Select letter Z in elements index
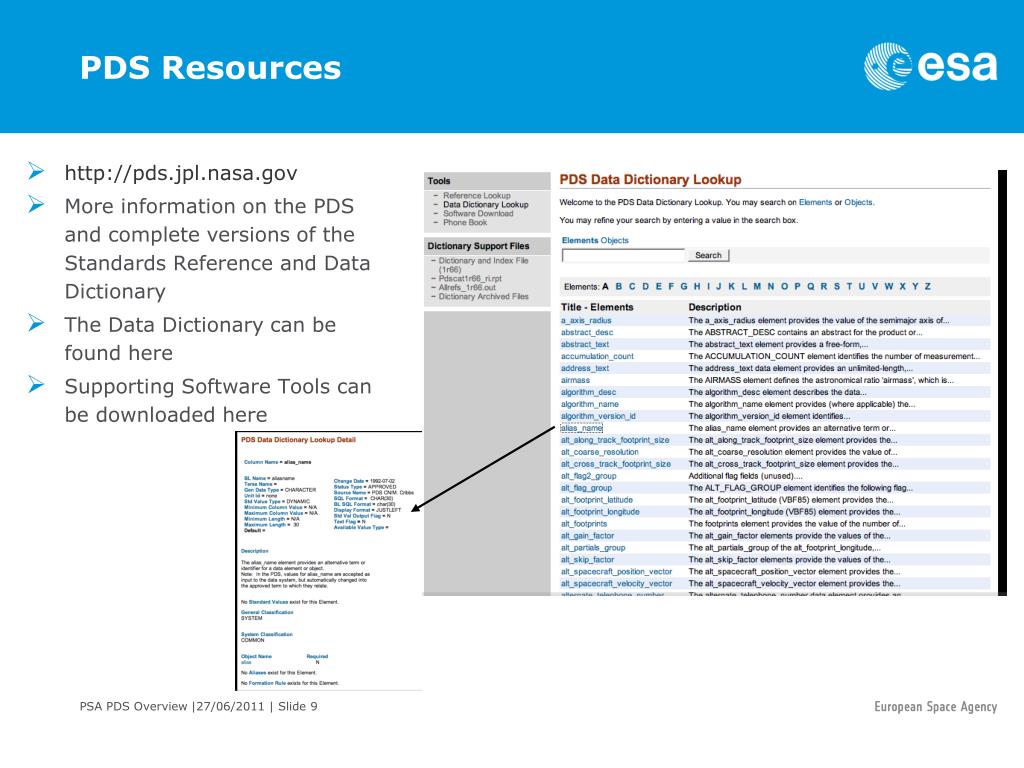 tap(927, 287)
